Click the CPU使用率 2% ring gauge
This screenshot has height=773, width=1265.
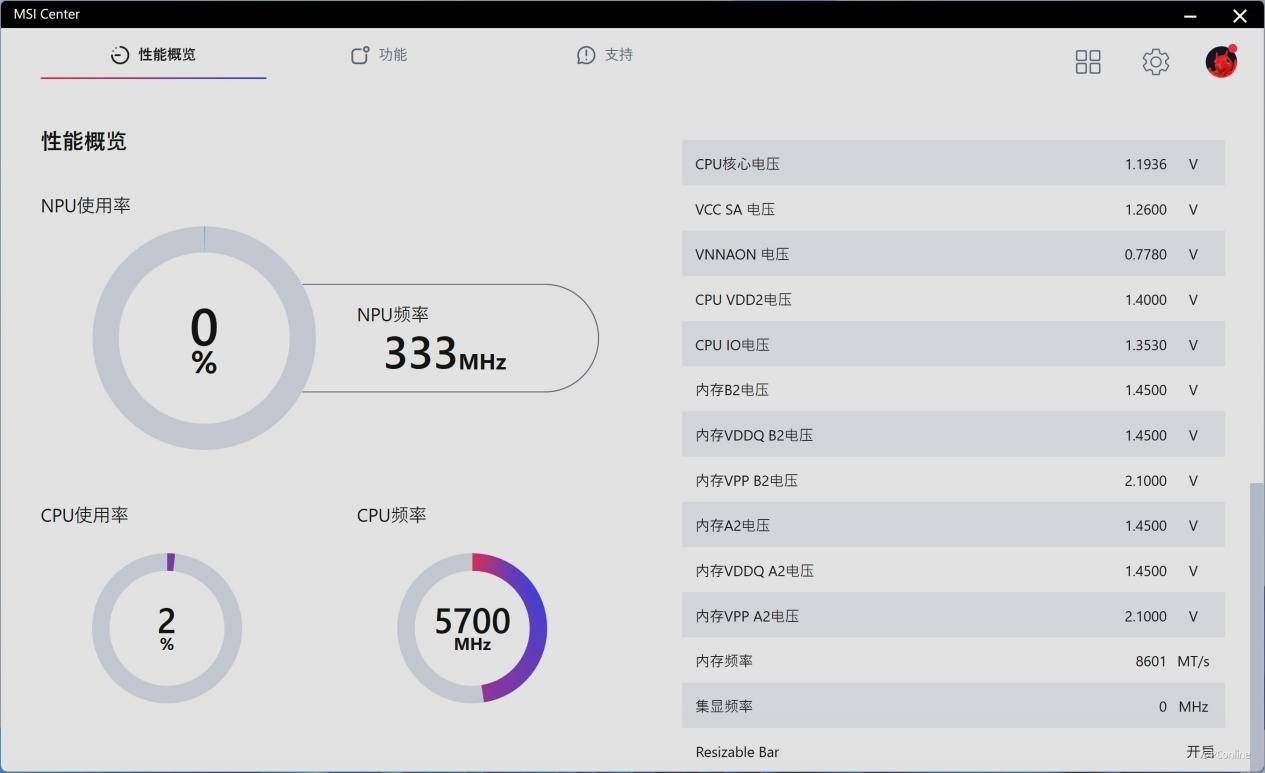pos(167,628)
